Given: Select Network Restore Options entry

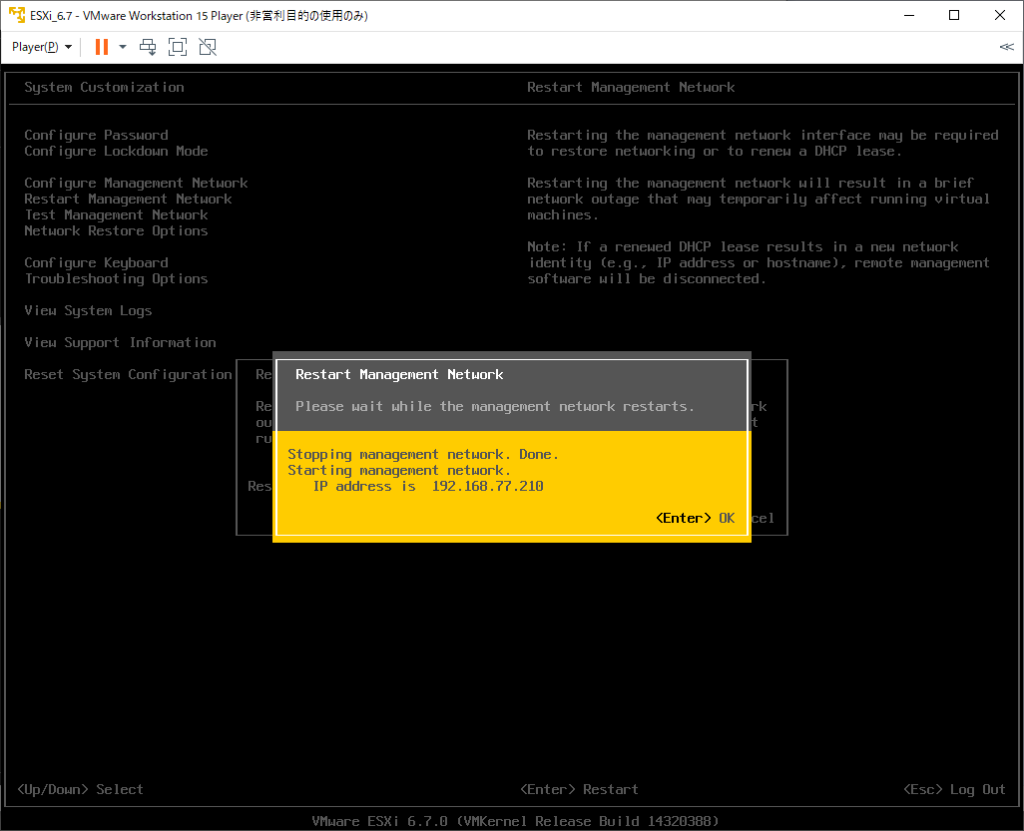Looking at the screenshot, I should [x=116, y=231].
